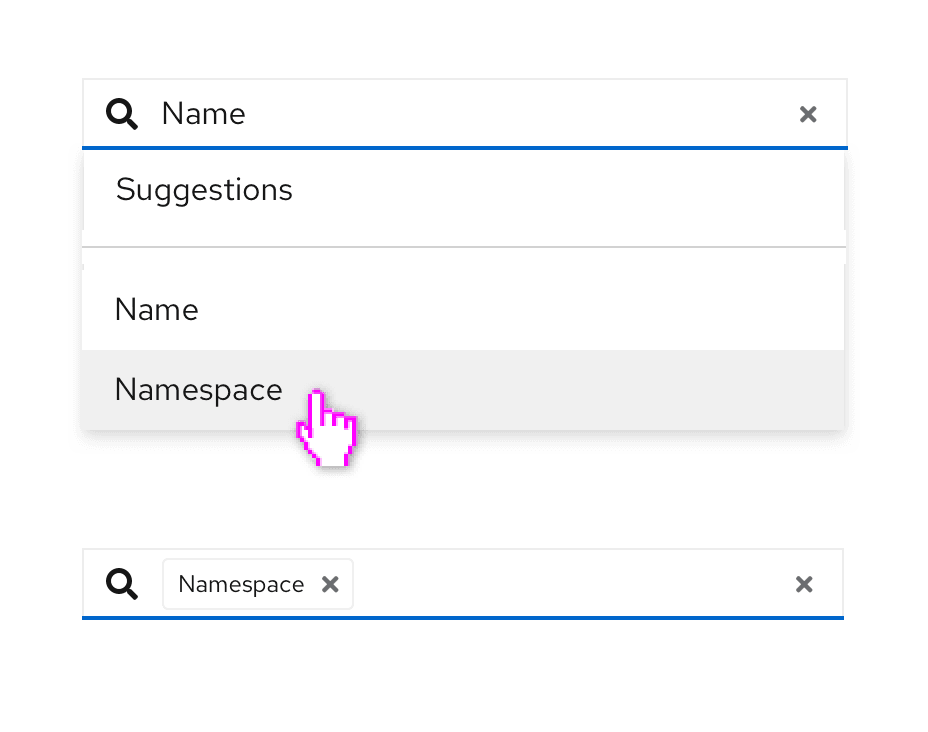Image resolution: width=928 pixels, height=732 pixels.
Task: Click the divider line below Suggestions
Action: click(x=463, y=246)
